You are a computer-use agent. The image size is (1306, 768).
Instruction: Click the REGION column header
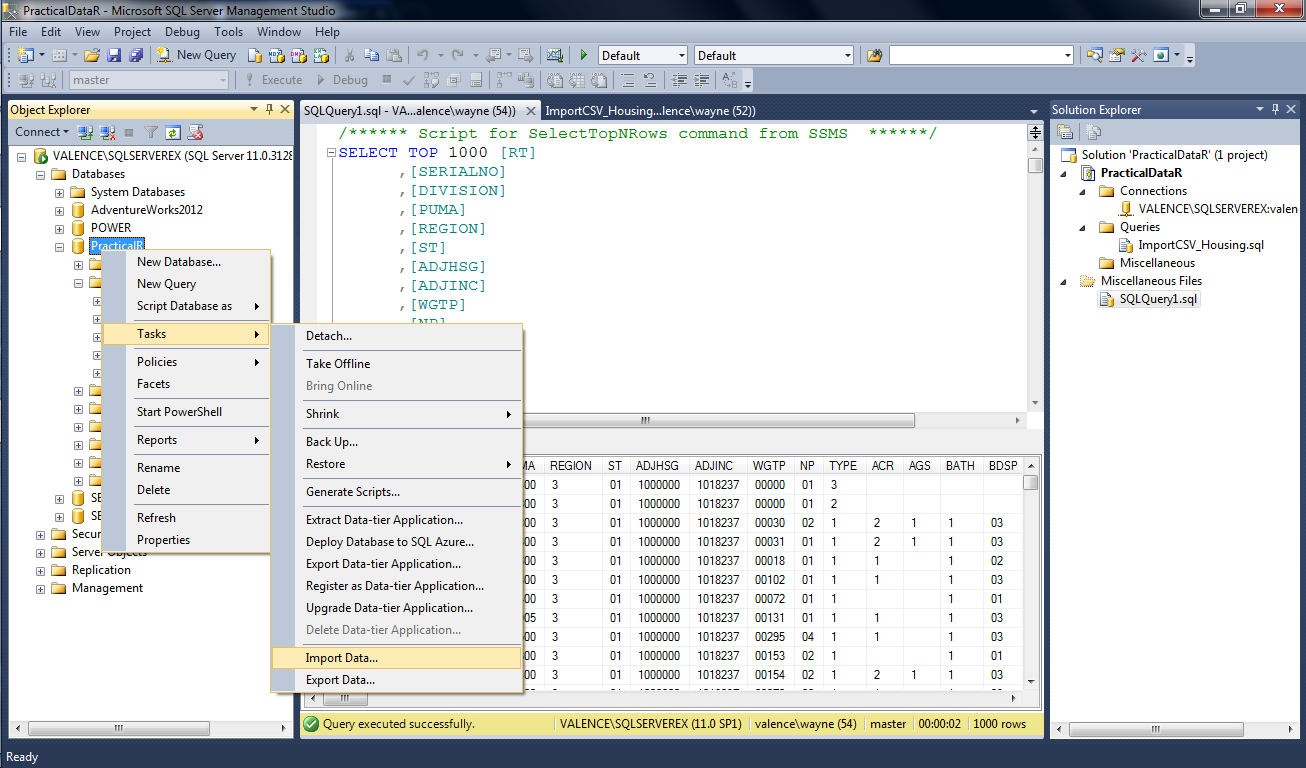pos(571,466)
